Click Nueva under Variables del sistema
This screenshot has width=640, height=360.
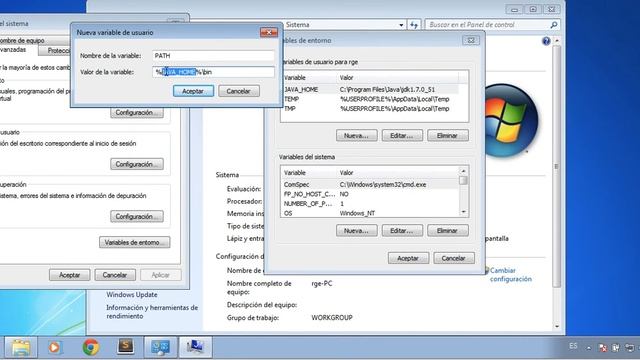click(x=356, y=231)
